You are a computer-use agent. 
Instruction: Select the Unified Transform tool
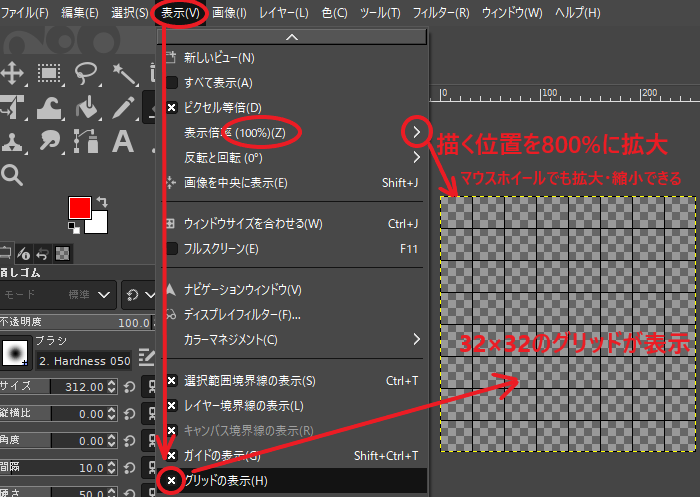[12, 107]
